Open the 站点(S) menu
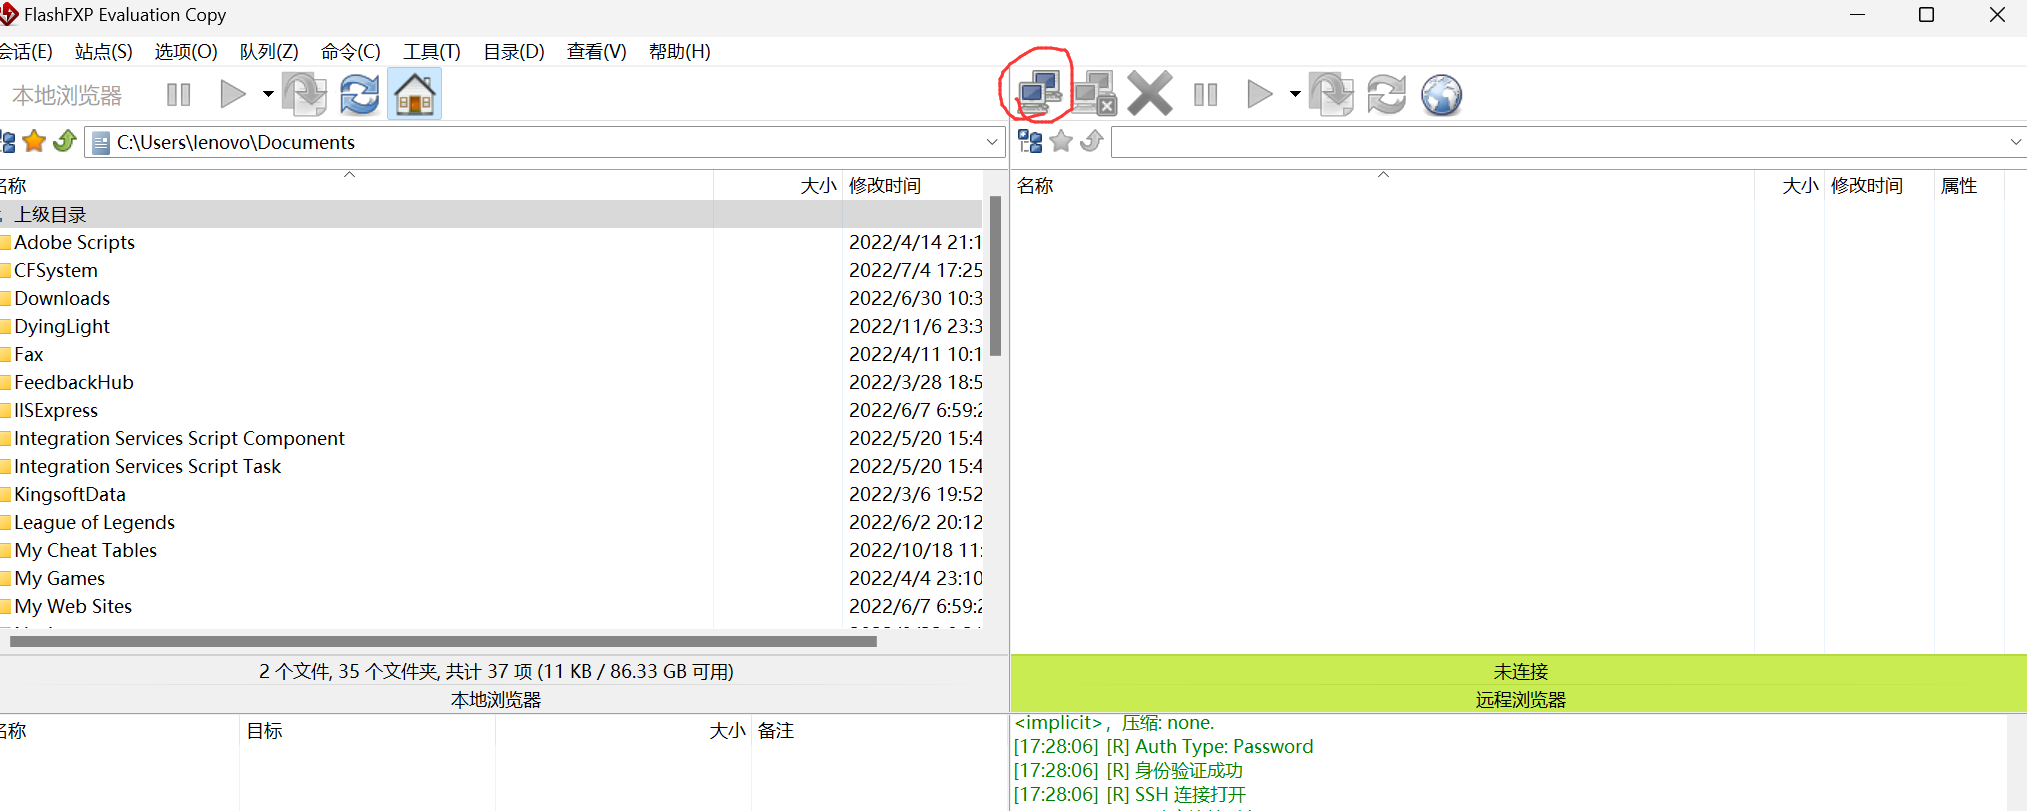The height and width of the screenshot is (811, 2027). pos(104,52)
